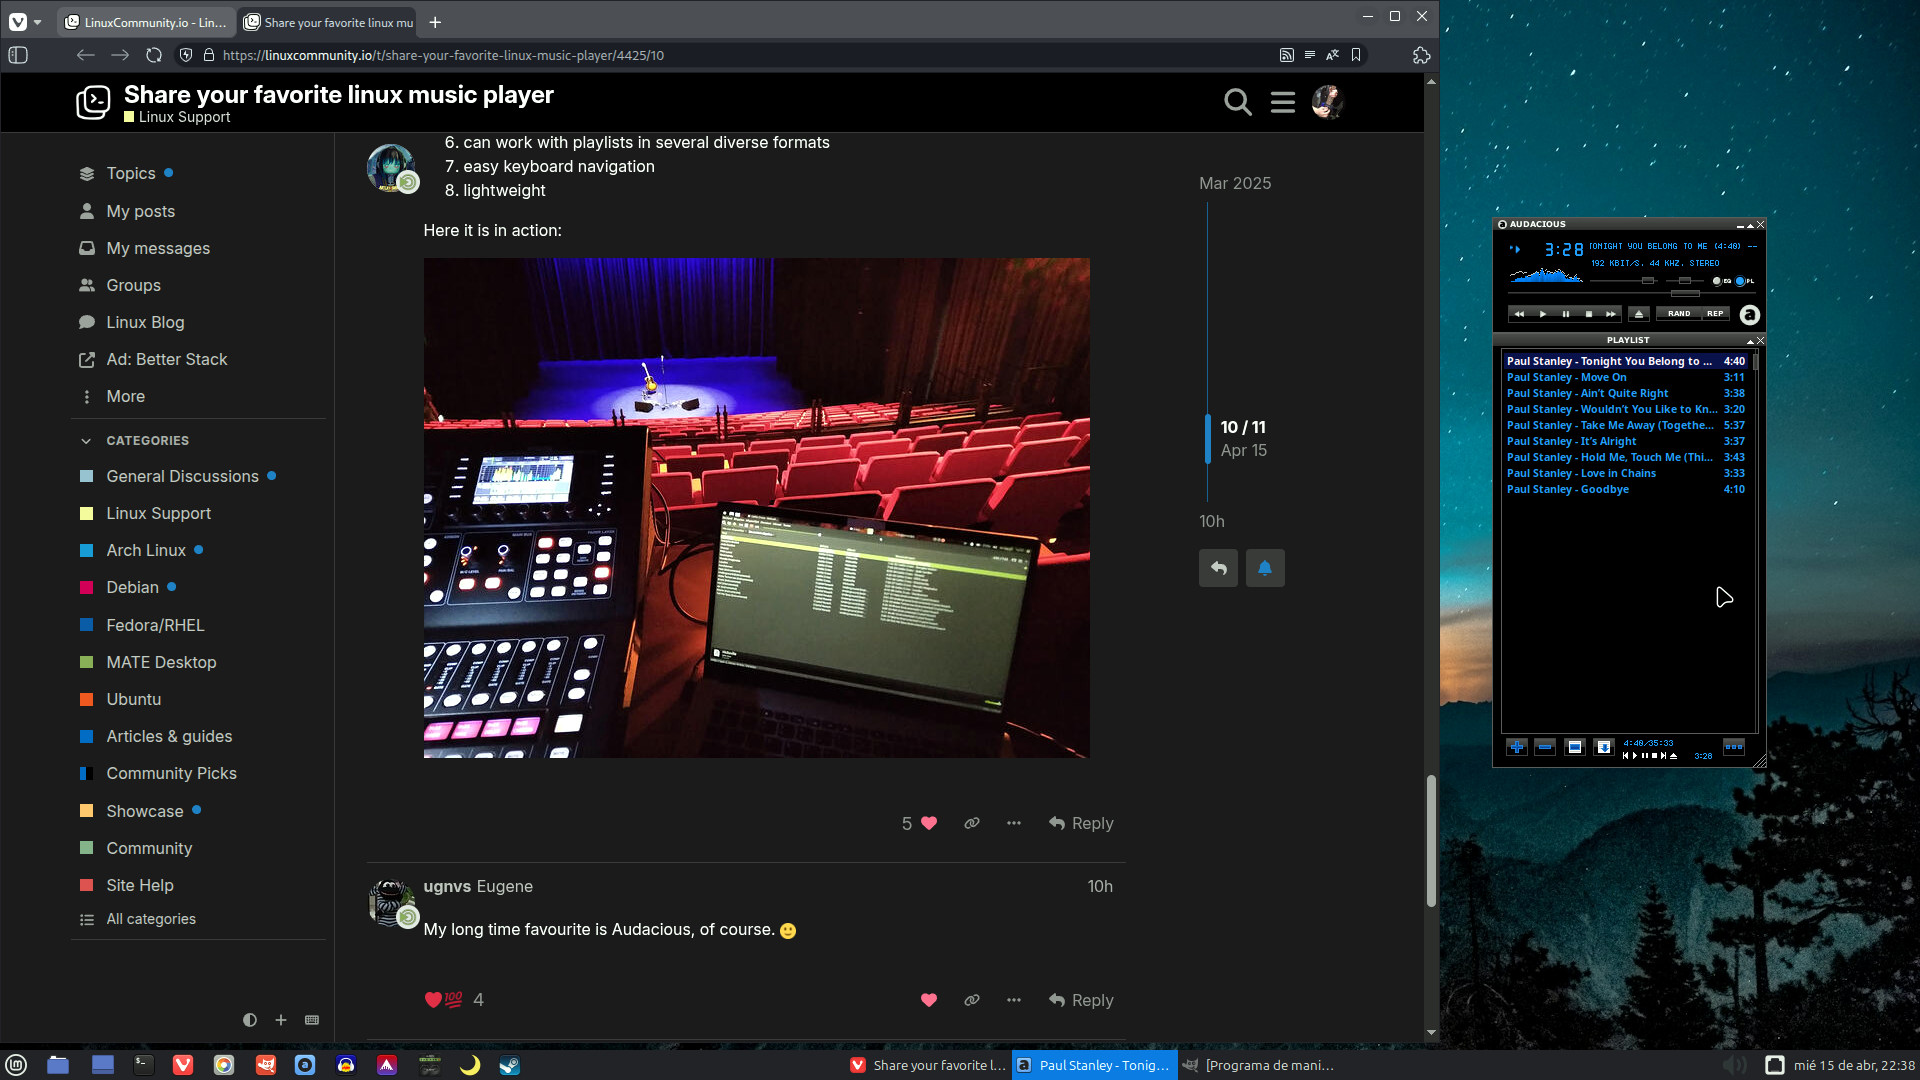The width and height of the screenshot is (1920, 1080).
Task: Click the Audacious song seek bar handle
Action: point(1685,294)
